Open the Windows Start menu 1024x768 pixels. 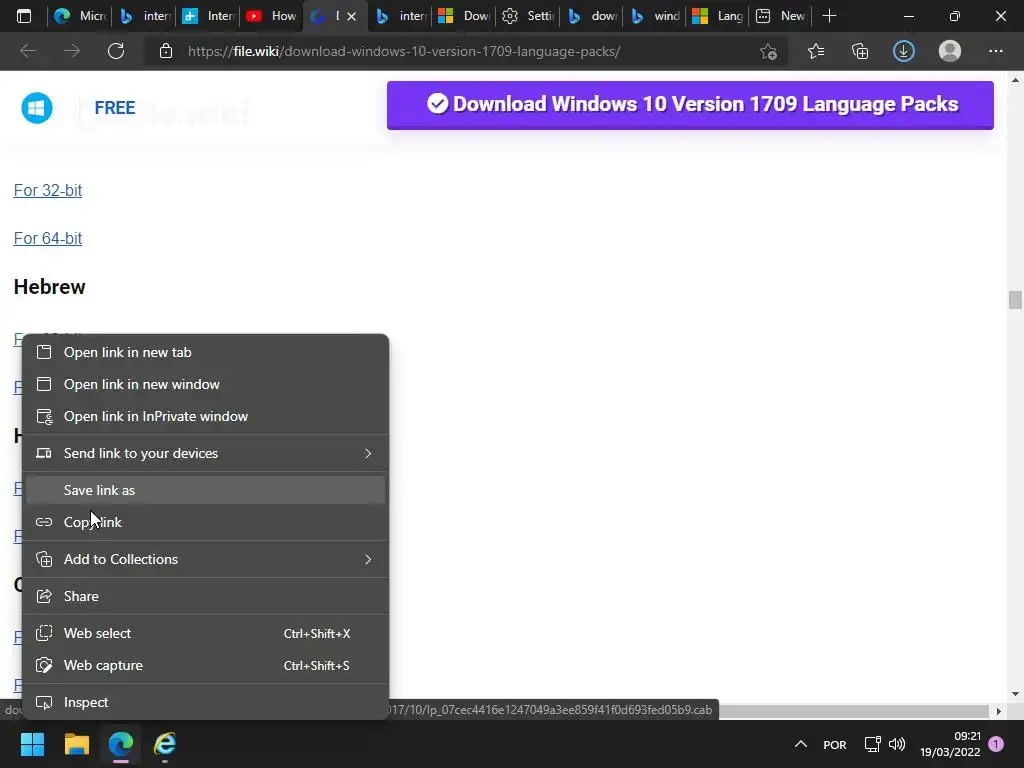click(32, 744)
